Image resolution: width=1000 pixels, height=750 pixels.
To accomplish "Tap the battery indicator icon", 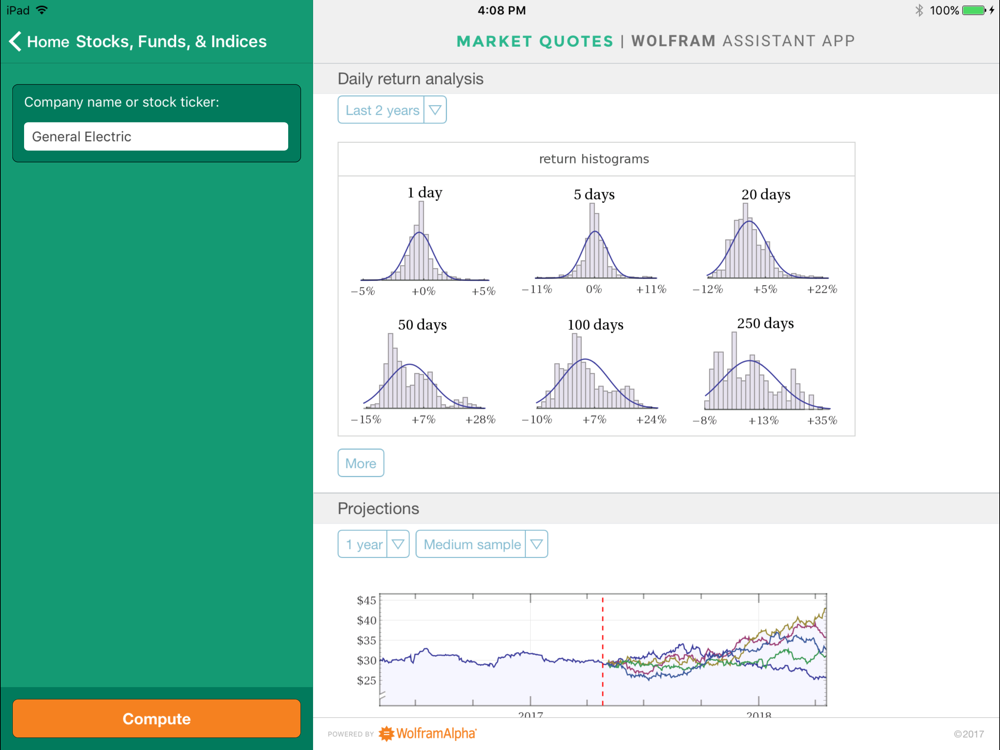I will click(974, 10).
